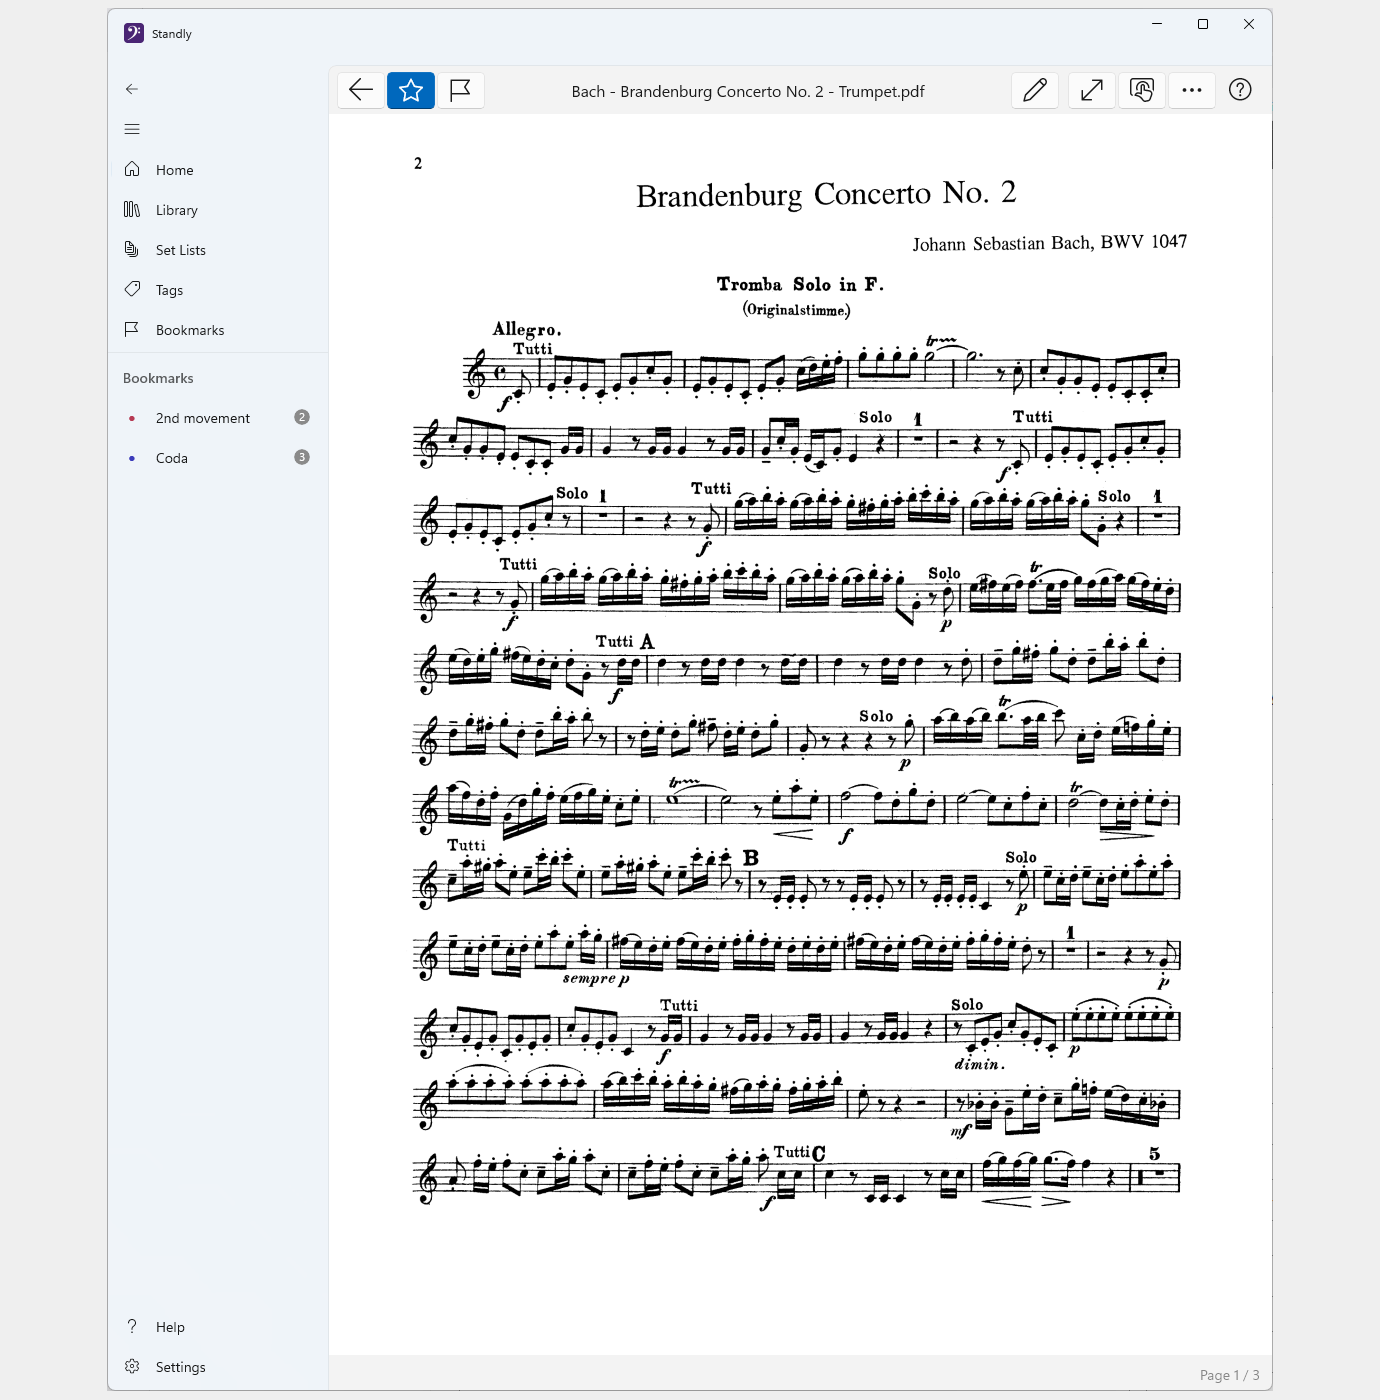The image size is (1380, 1400).
Task: Go to Home in the sidebar
Action: click(x=218, y=170)
